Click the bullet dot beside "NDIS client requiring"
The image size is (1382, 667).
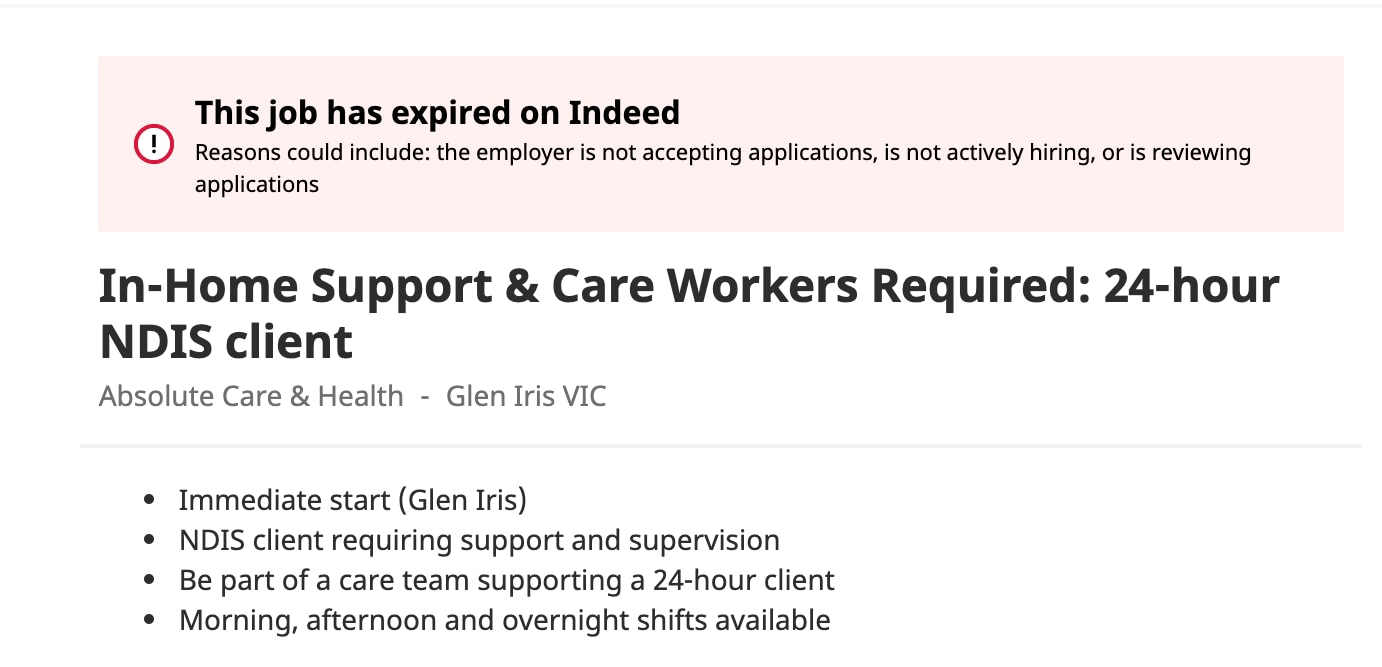(150, 540)
